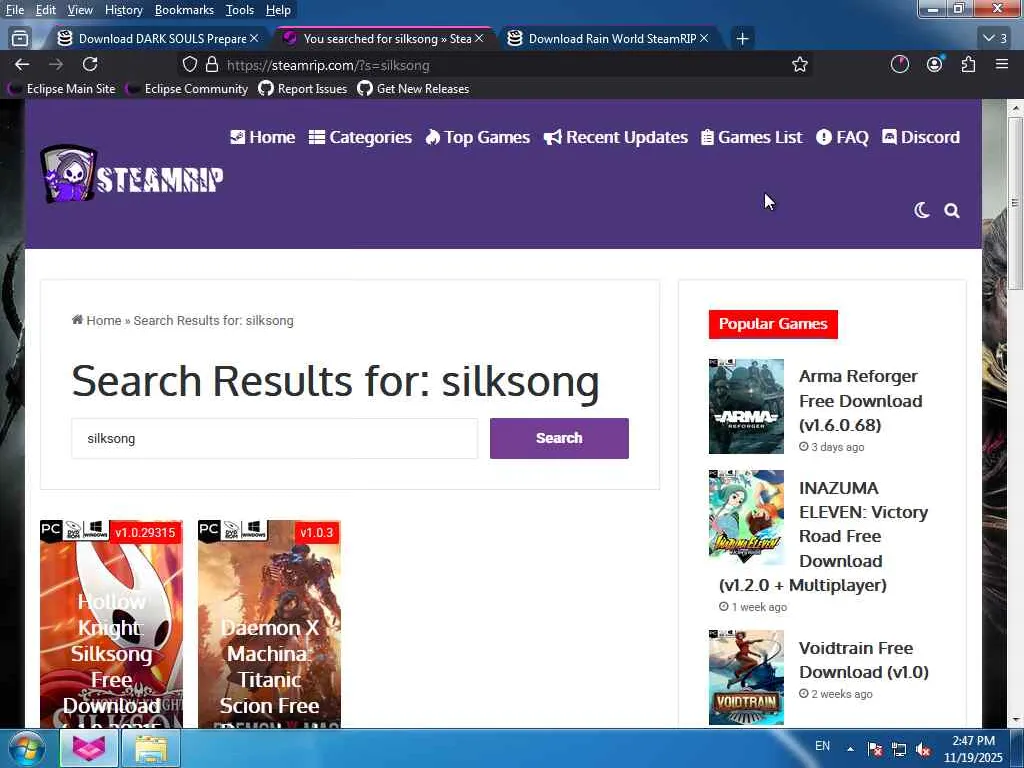The width and height of the screenshot is (1024, 768).
Task: Open Recent Updates page
Action: pyautogui.click(x=616, y=137)
